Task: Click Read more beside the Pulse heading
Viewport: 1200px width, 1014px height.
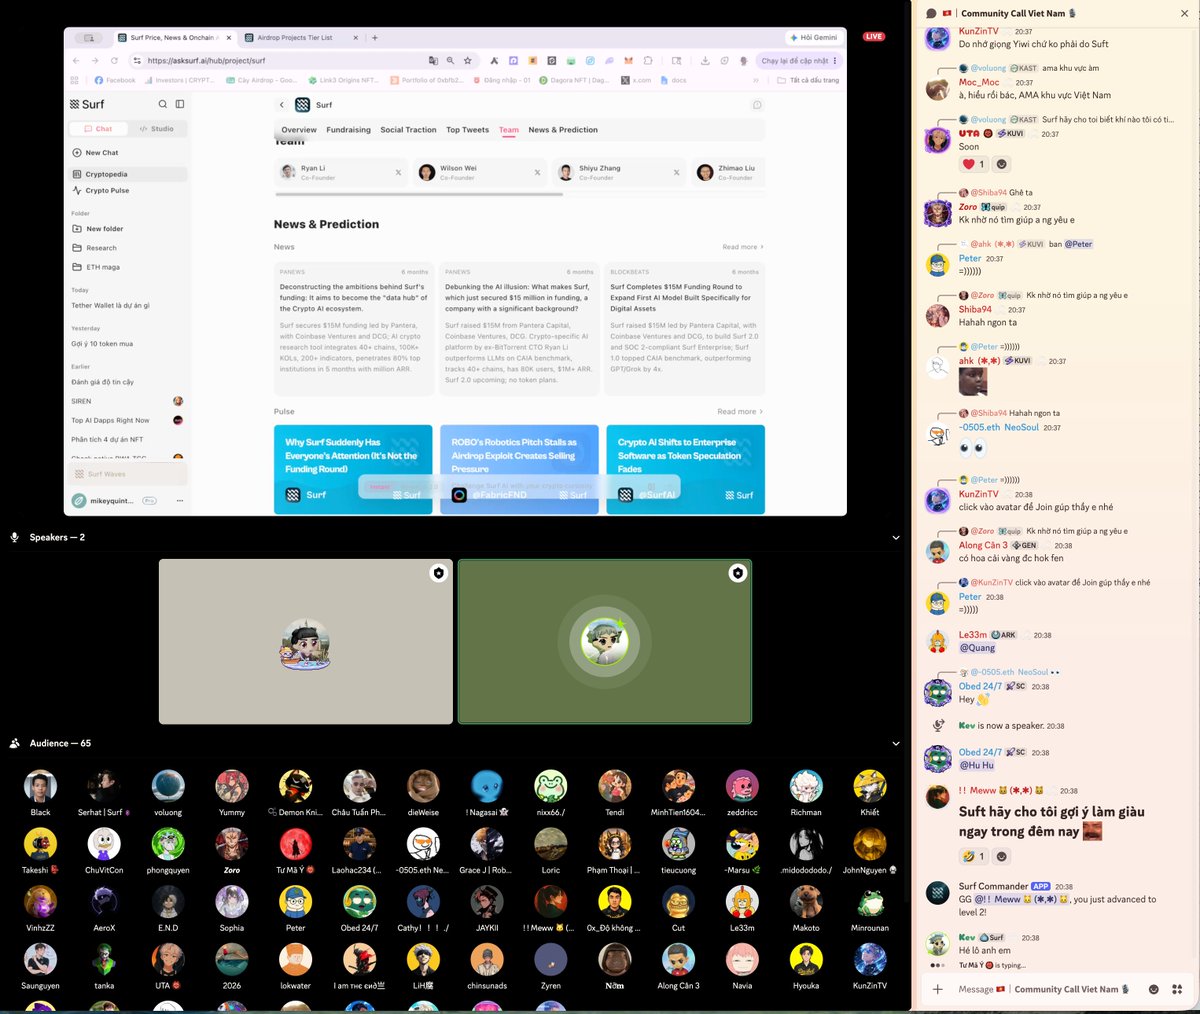Action: (x=739, y=412)
